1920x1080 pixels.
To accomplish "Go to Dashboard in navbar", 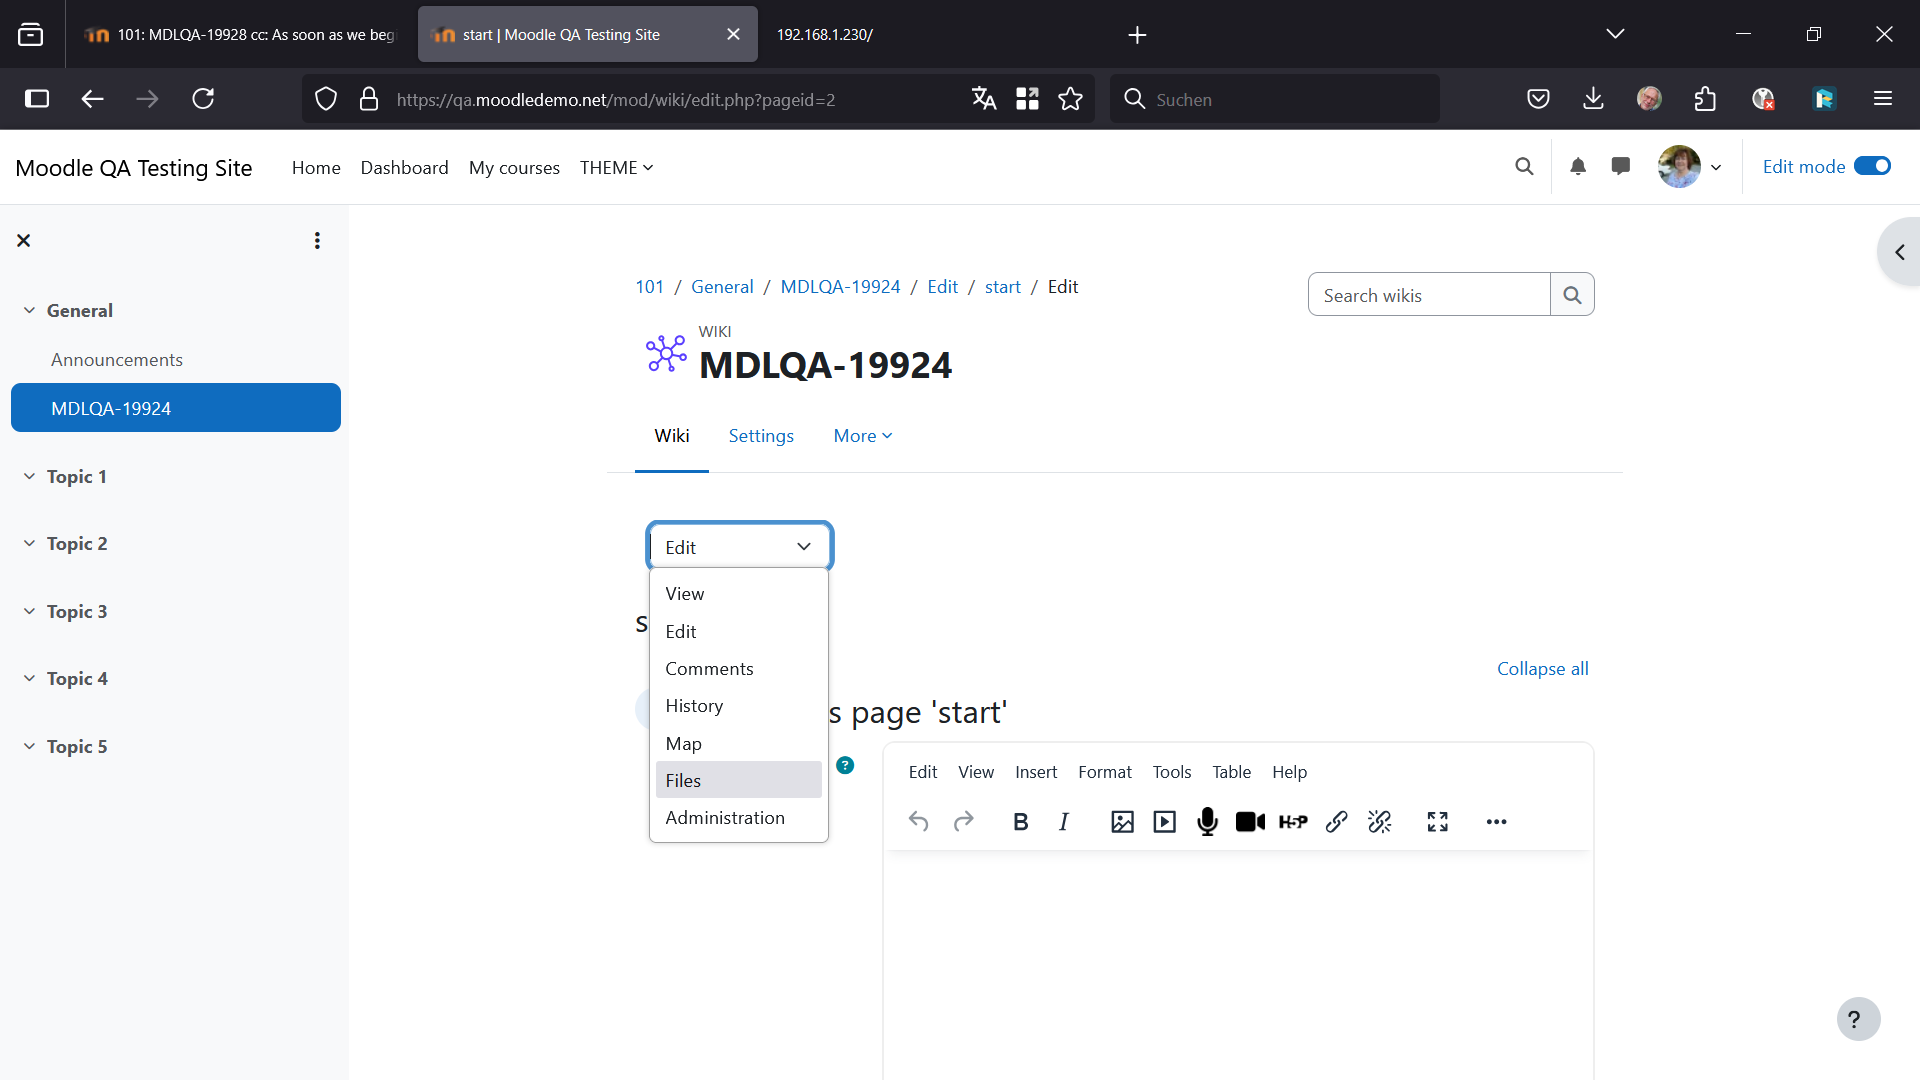I will tap(405, 168).
